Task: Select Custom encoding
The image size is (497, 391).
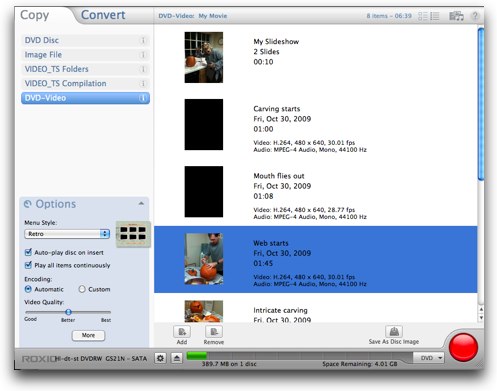Action: click(82, 289)
